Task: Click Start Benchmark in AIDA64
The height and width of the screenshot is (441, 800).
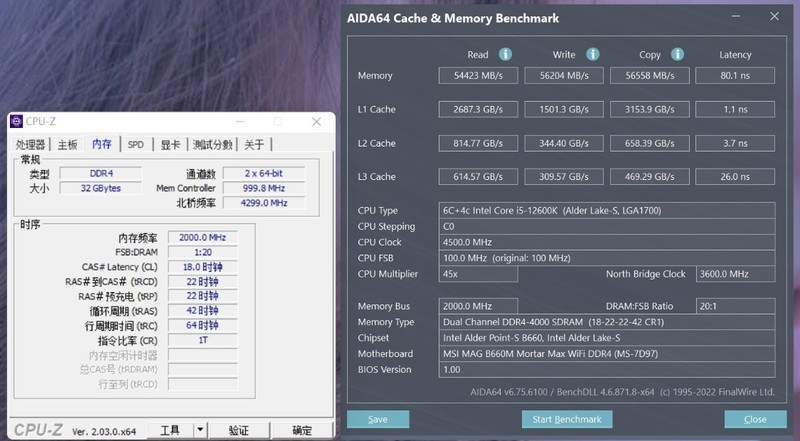Action: [x=567, y=419]
